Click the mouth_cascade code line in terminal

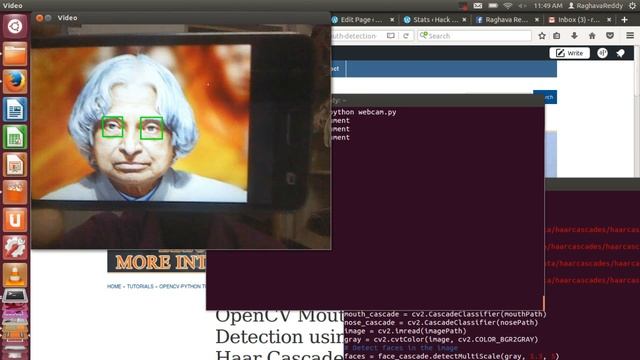[x=445, y=314]
